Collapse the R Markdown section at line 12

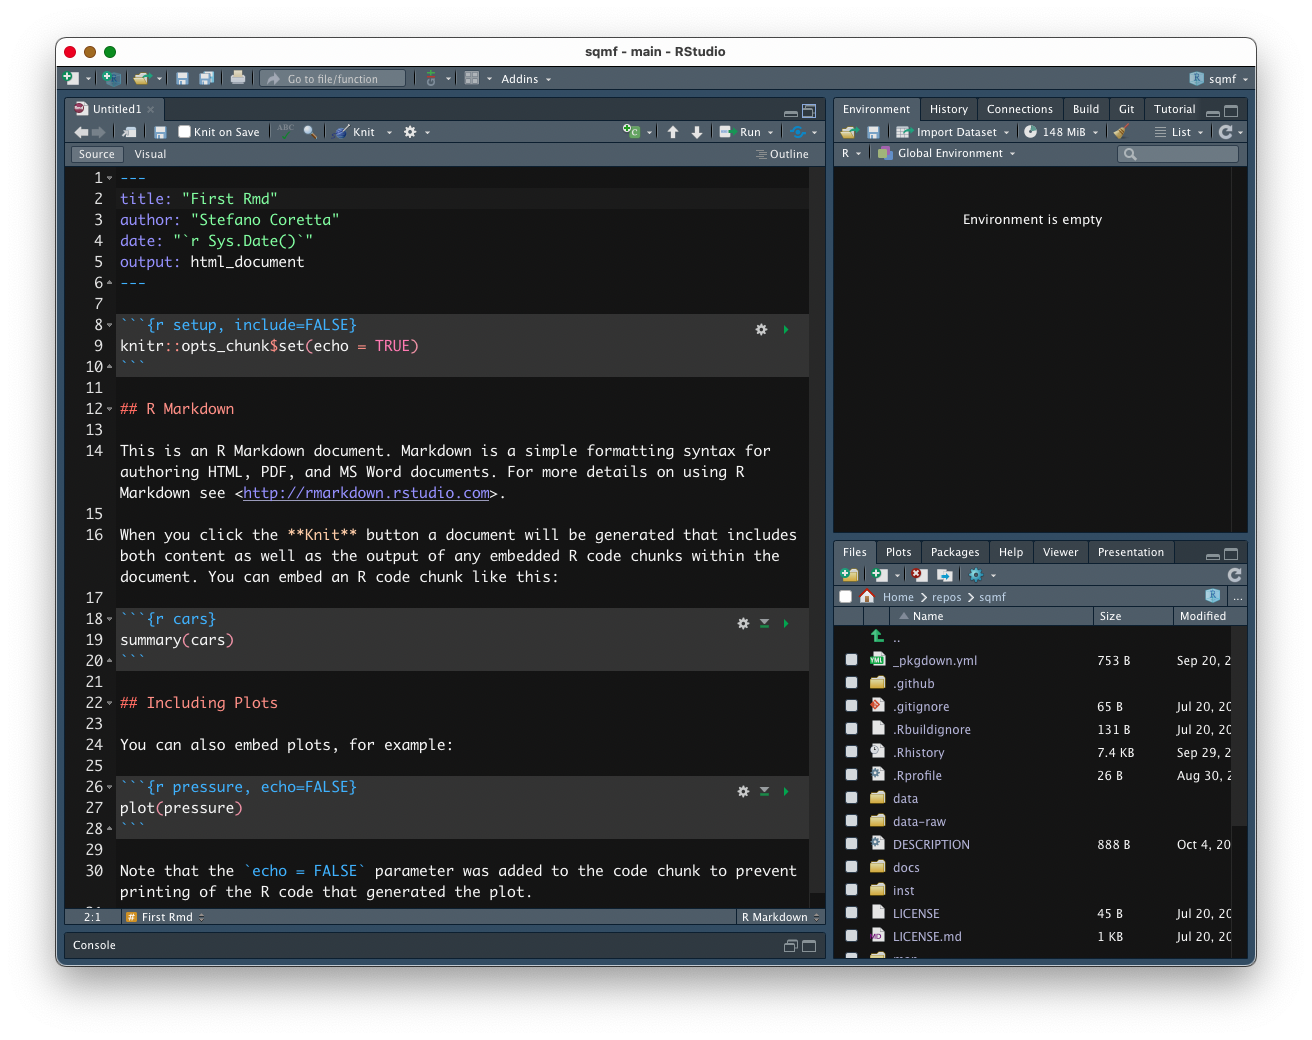[x=110, y=409]
